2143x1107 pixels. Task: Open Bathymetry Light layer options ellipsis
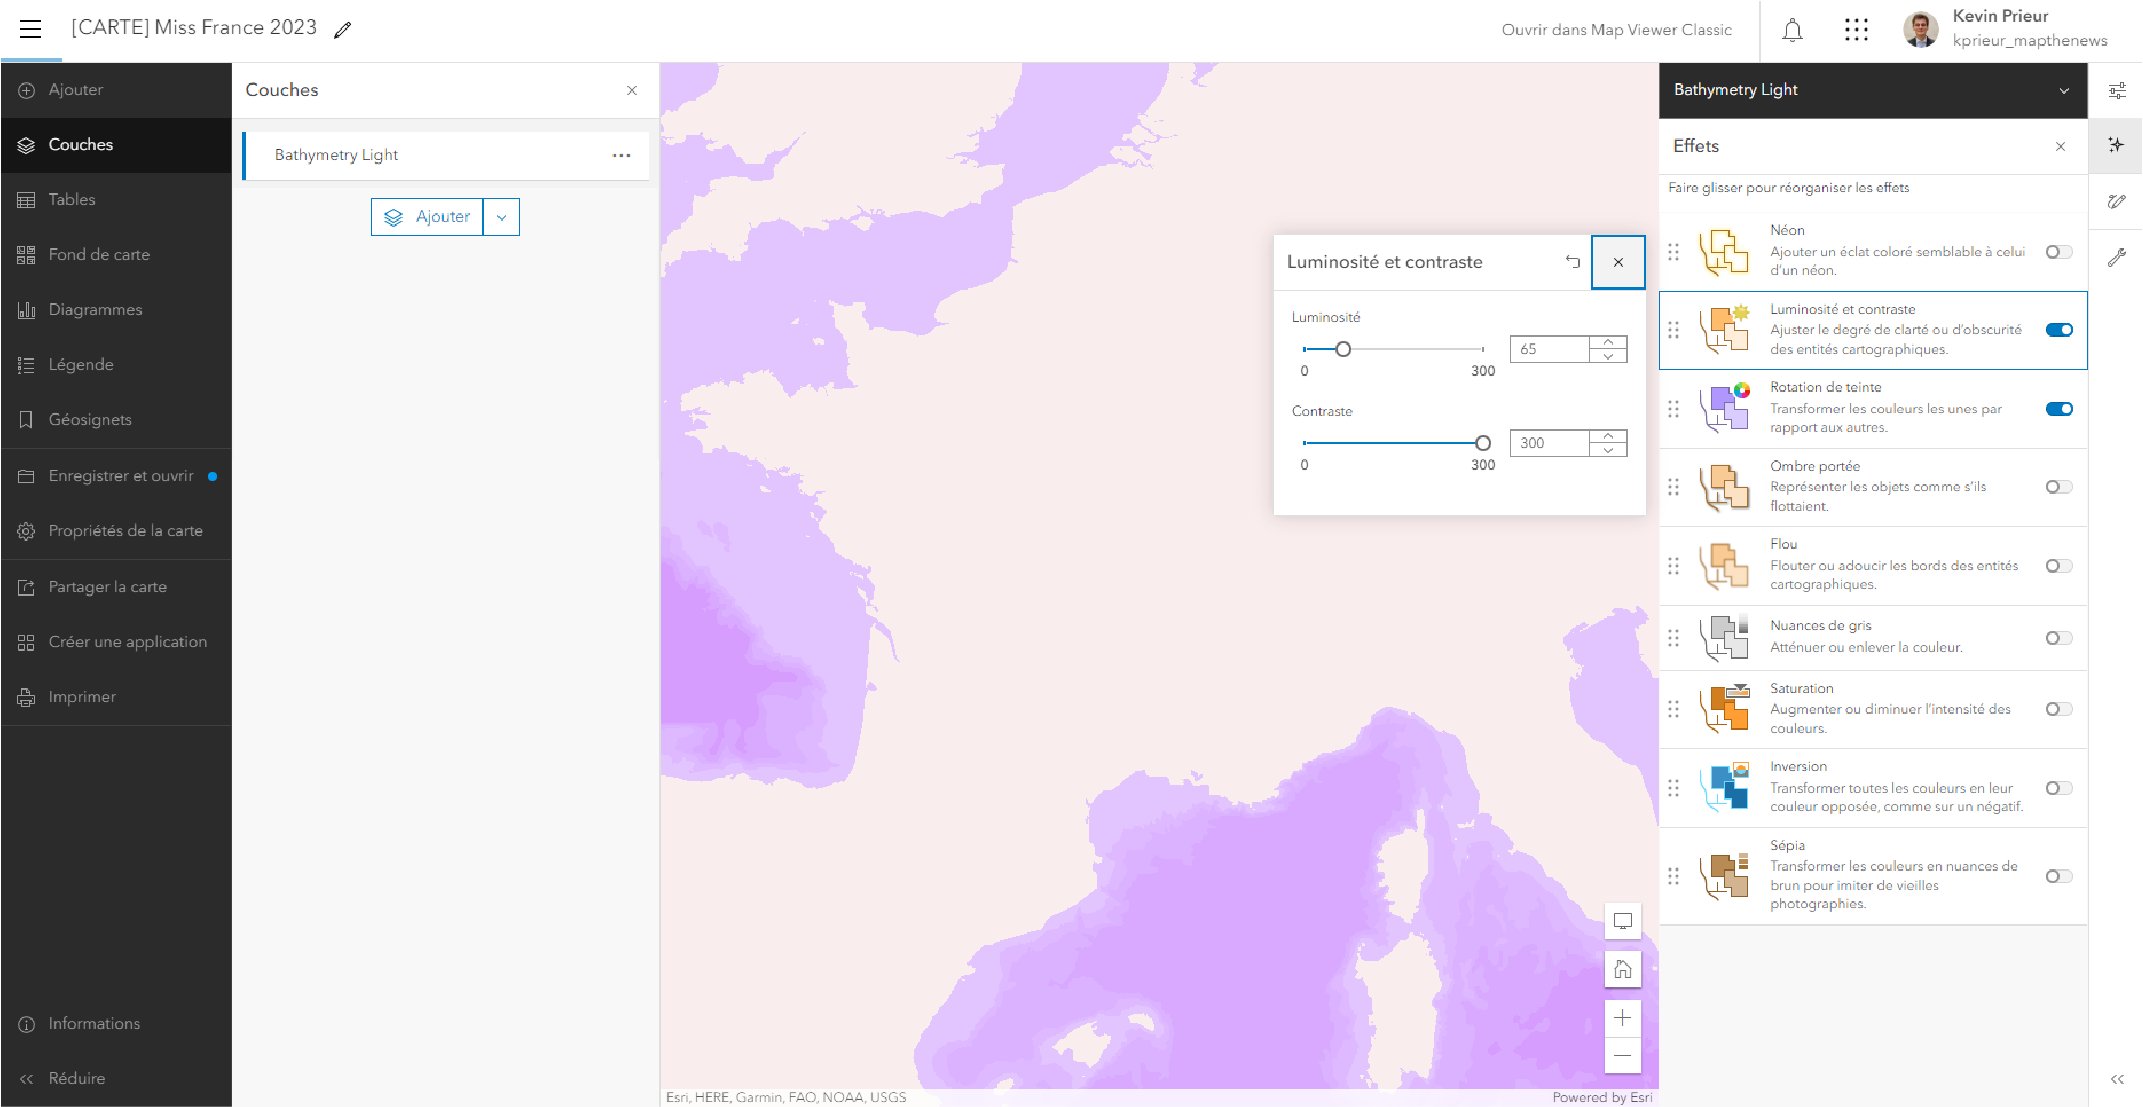tap(621, 155)
